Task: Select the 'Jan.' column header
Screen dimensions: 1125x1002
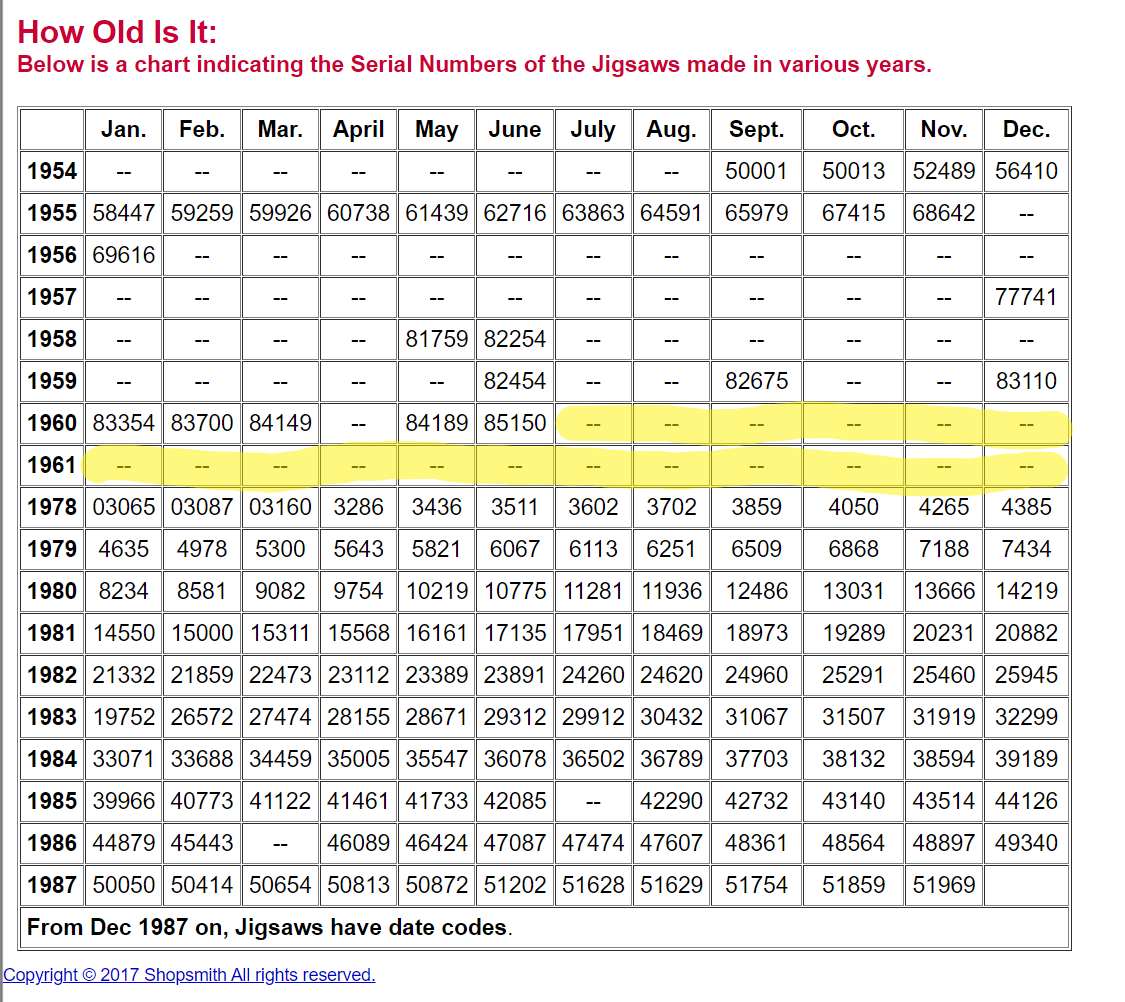Action: [x=123, y=129]
